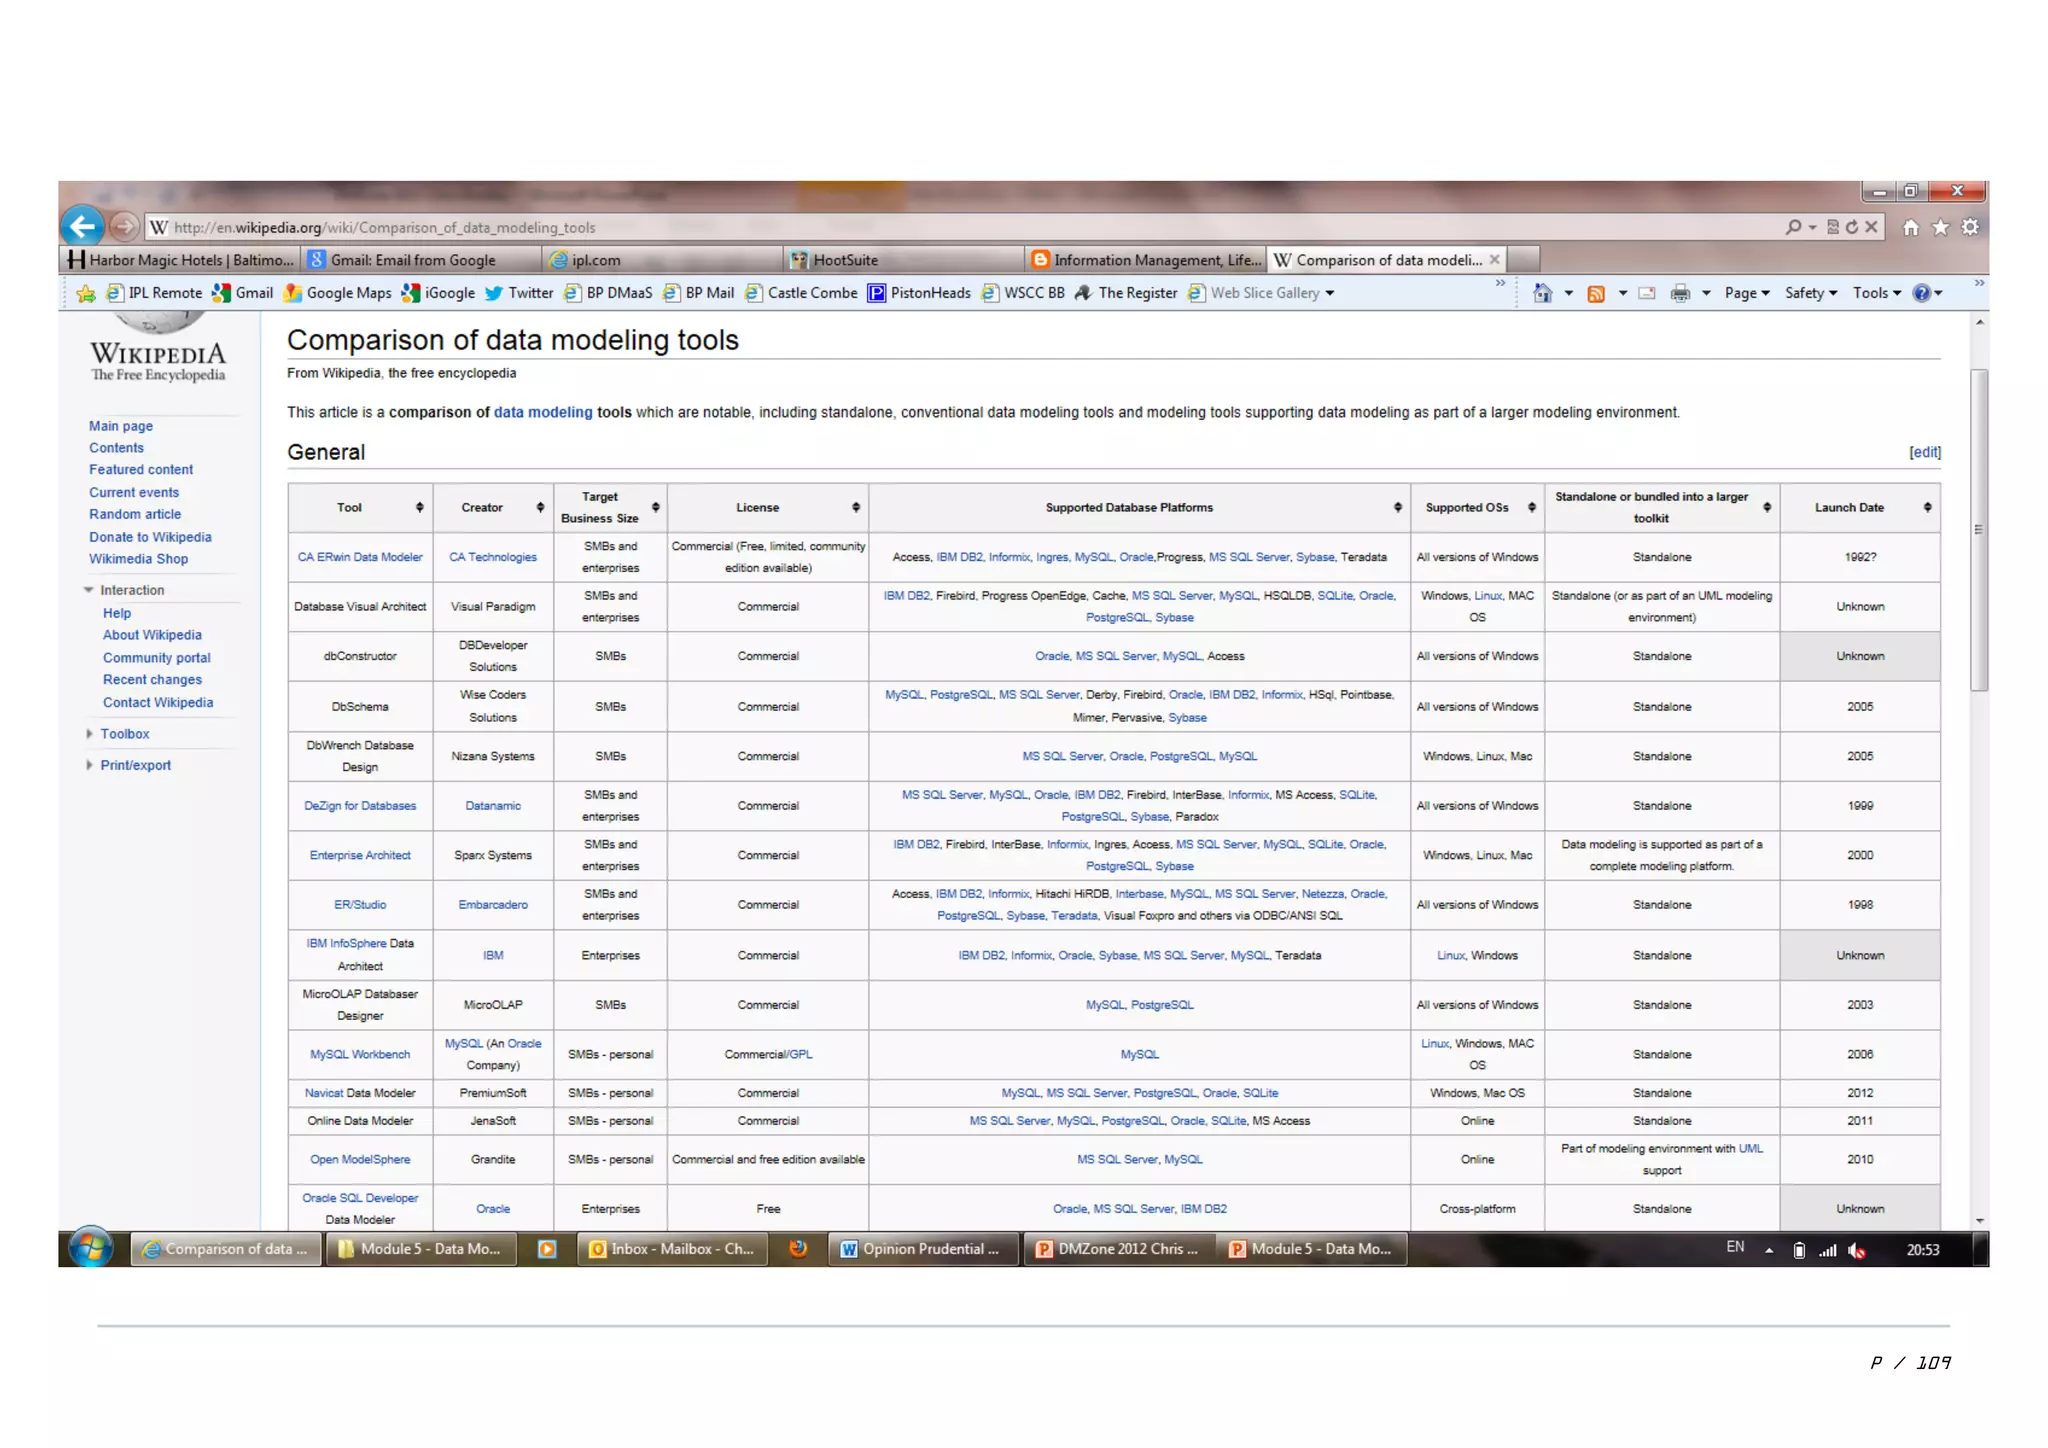Click the Help question mark icon
Image resolution: width=2048 pixels, height=1448 pixels.
pos(1921,293)
